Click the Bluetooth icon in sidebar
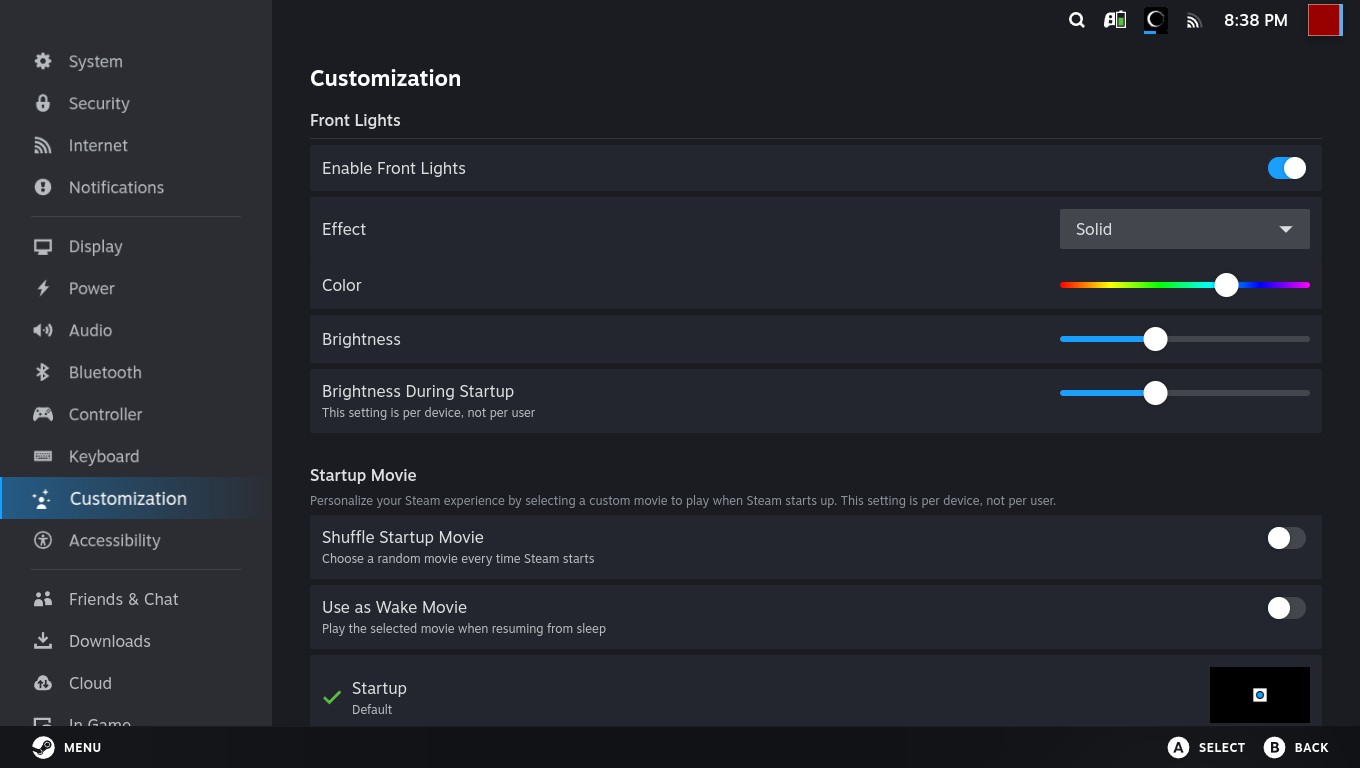1360x768 pixels. click(x=43, y=372)
